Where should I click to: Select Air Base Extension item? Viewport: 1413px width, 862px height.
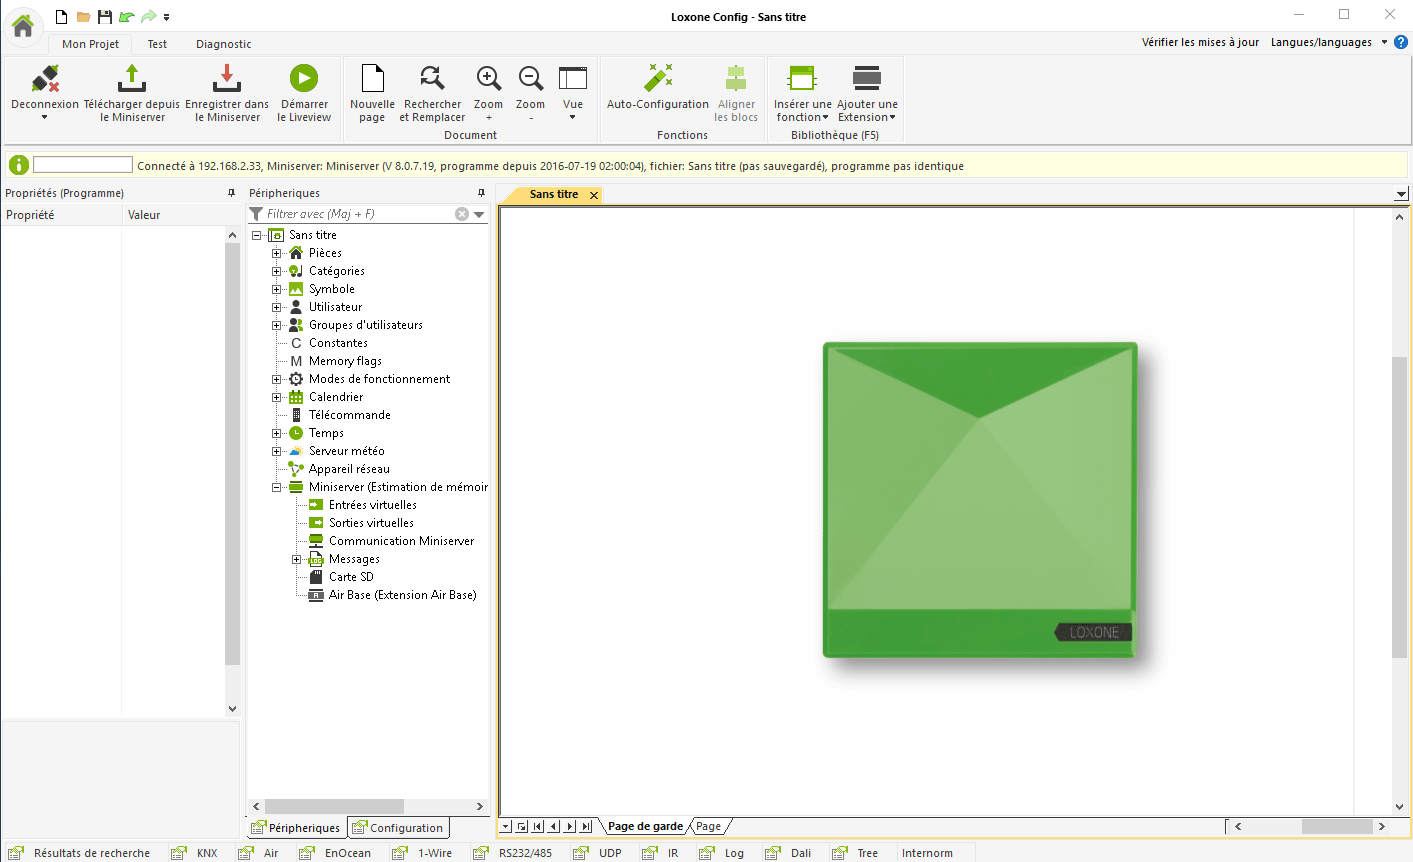pos(402,595)
